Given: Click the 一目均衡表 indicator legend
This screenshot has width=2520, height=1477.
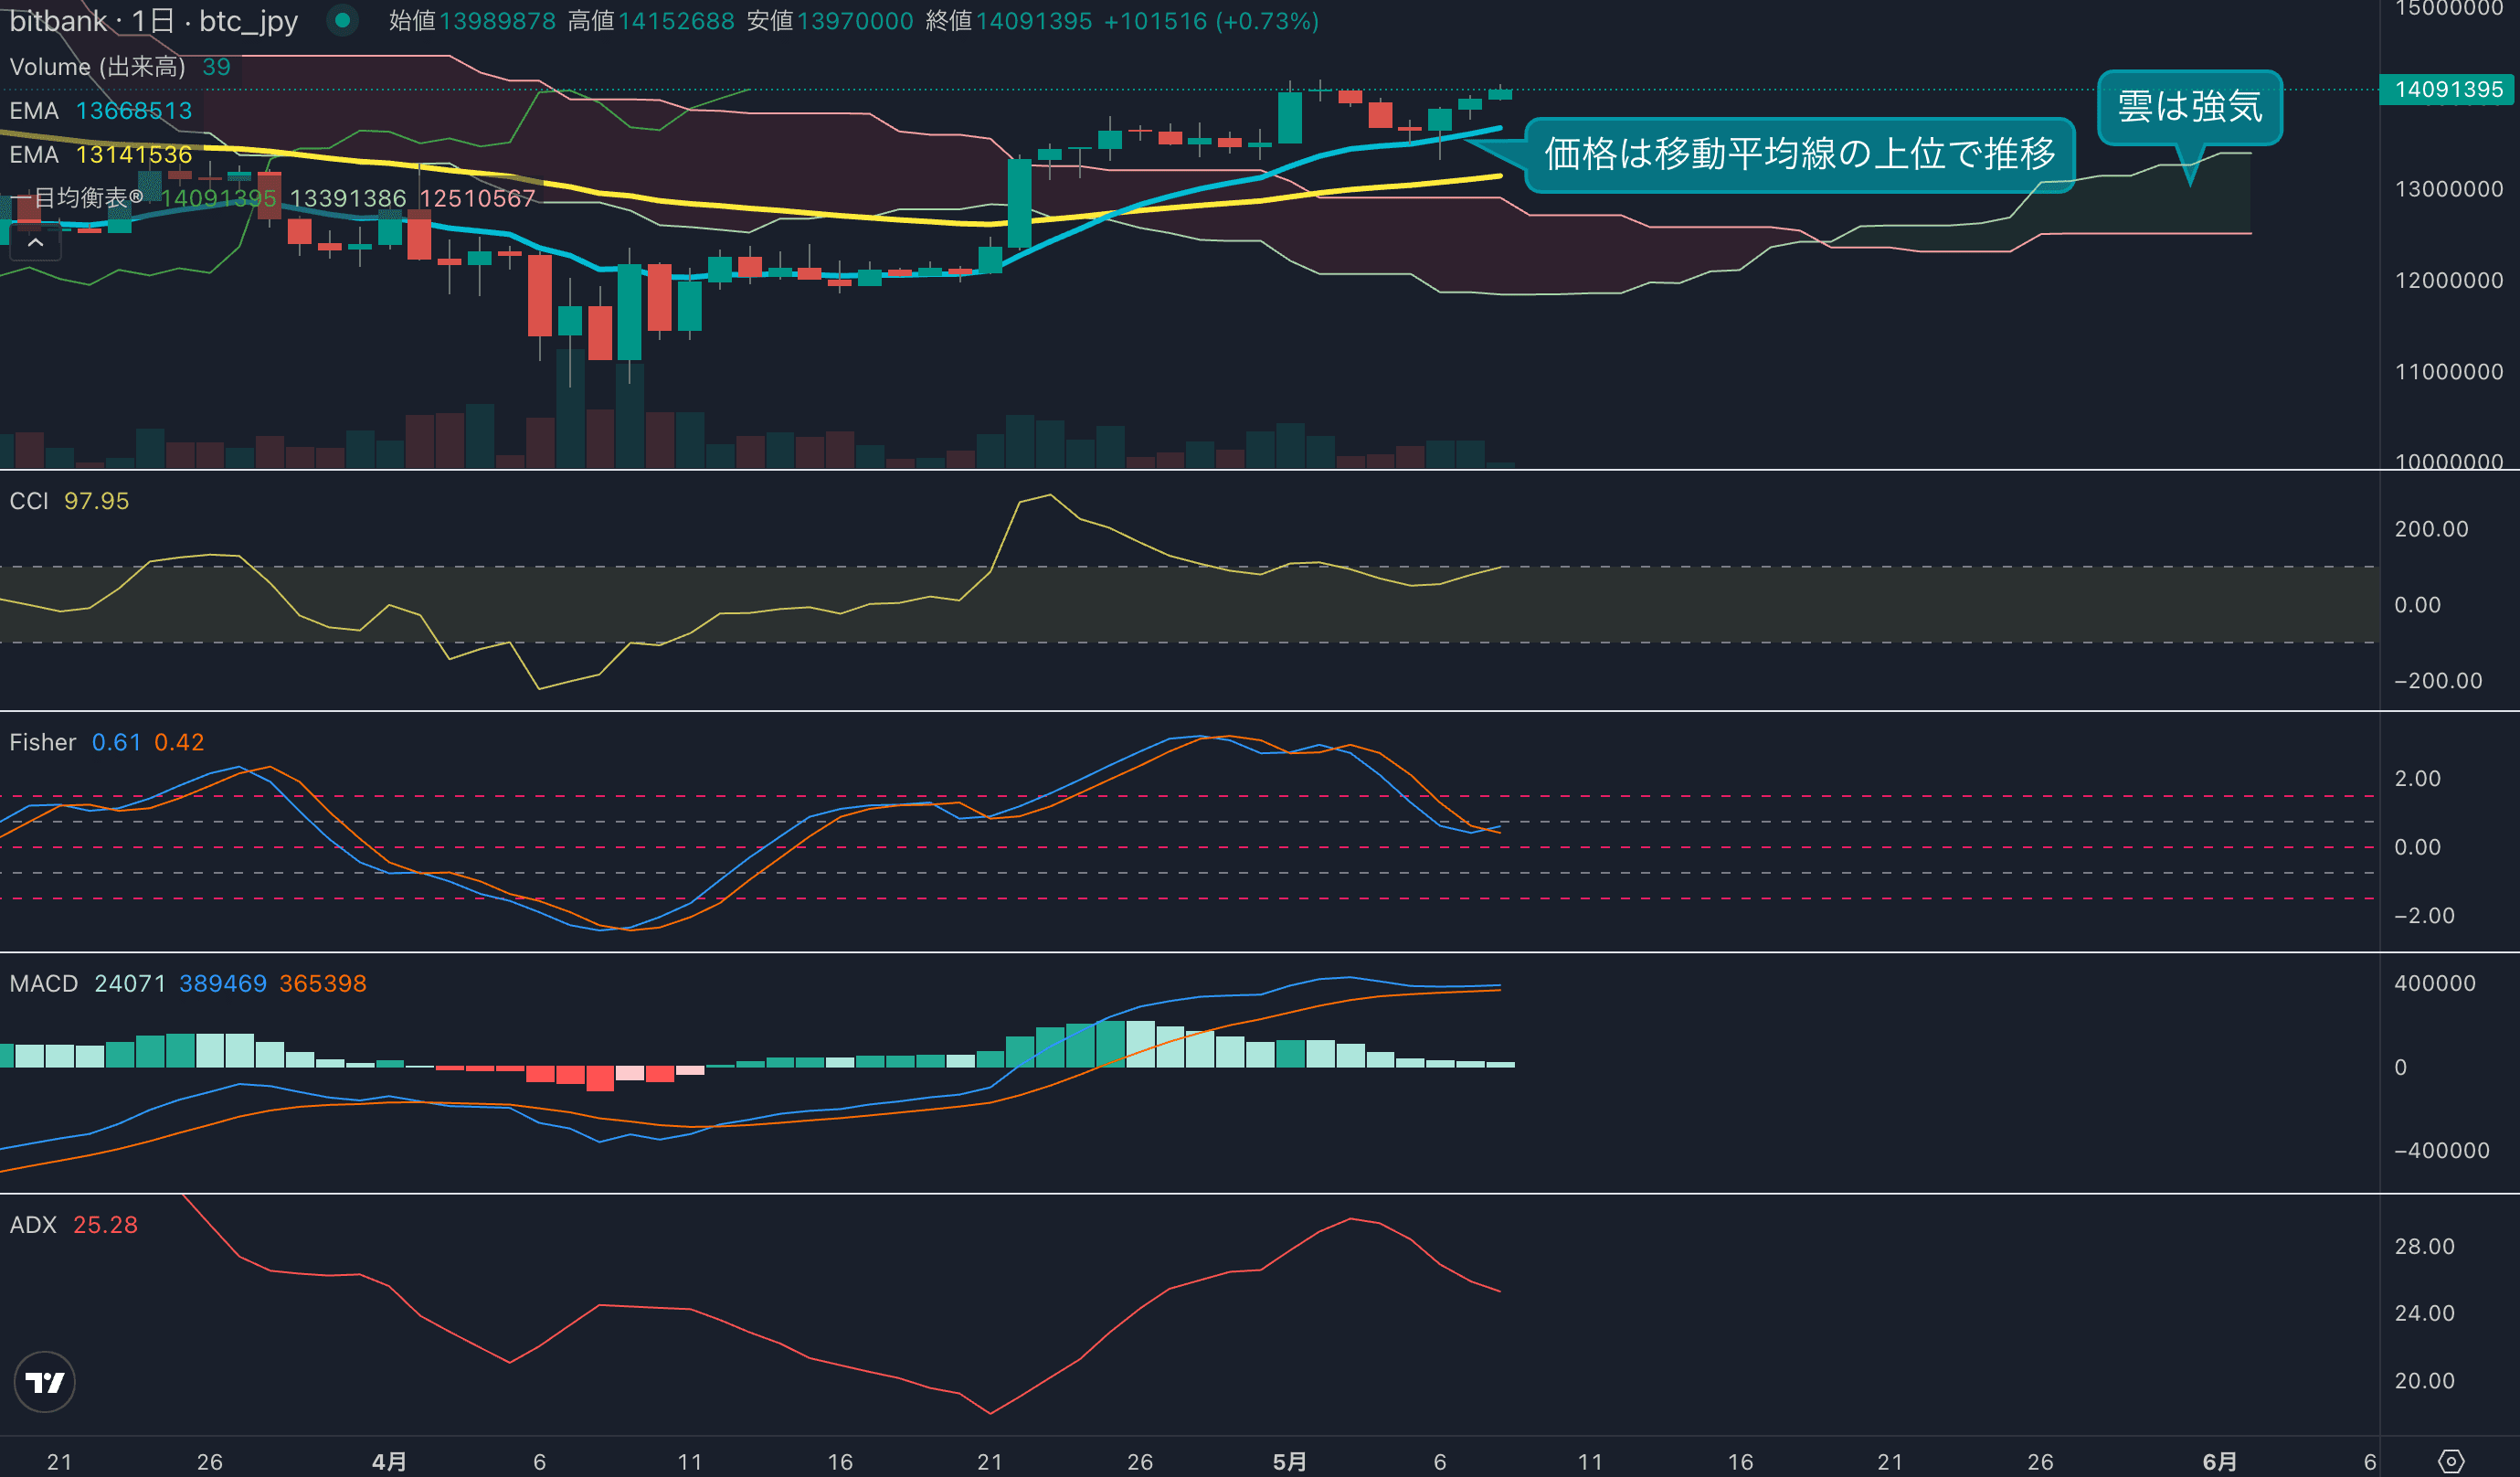Looking at the screenshot, I should coord(82,198).
